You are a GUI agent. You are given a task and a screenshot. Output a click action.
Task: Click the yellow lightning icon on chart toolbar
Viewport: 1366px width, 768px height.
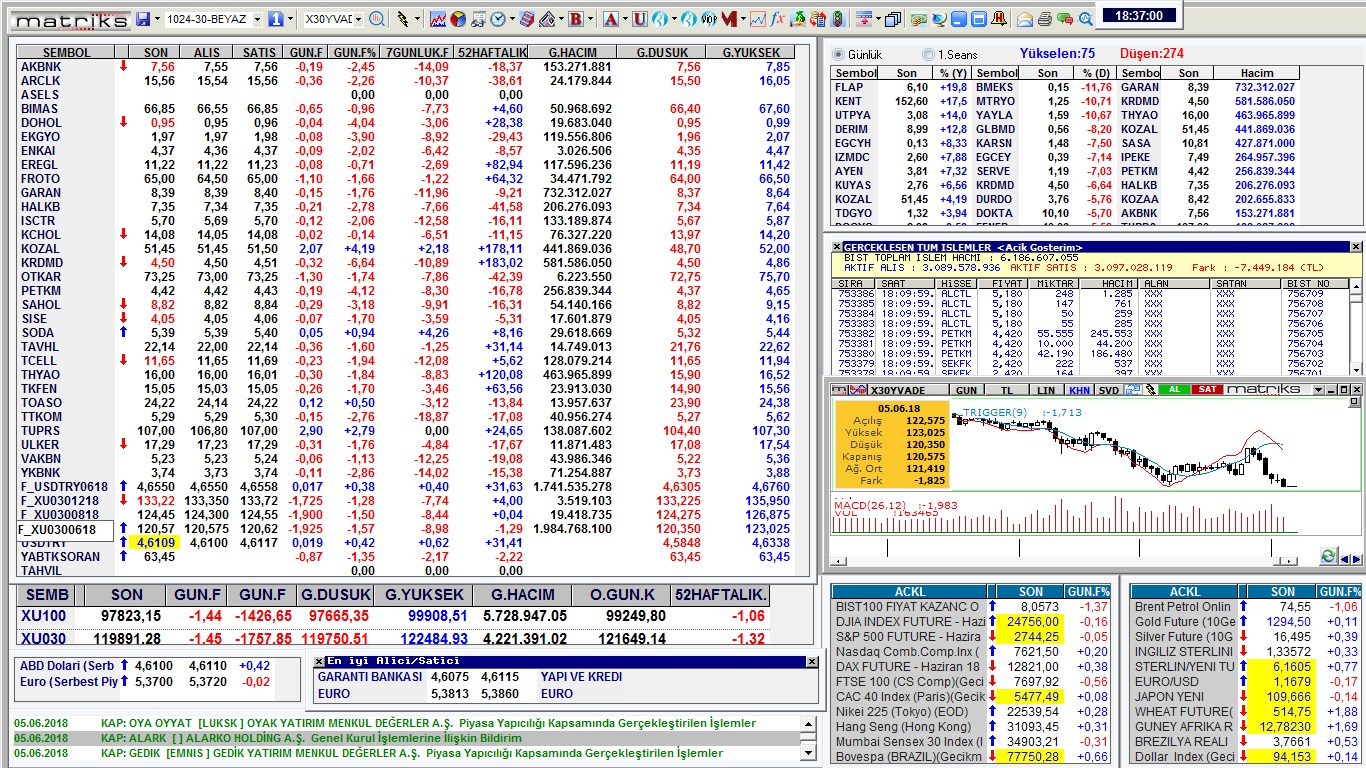point(1149,390)
